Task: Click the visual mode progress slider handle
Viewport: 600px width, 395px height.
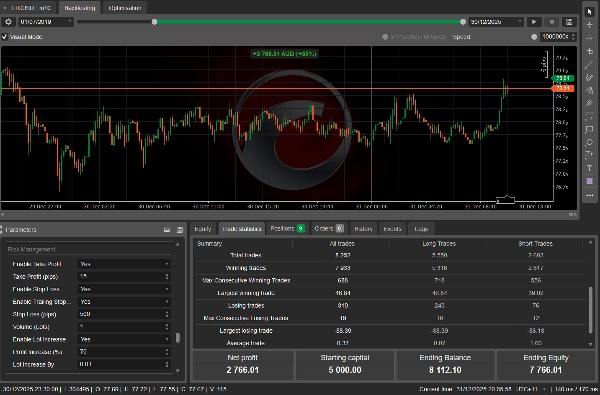Action: [385, 37]
